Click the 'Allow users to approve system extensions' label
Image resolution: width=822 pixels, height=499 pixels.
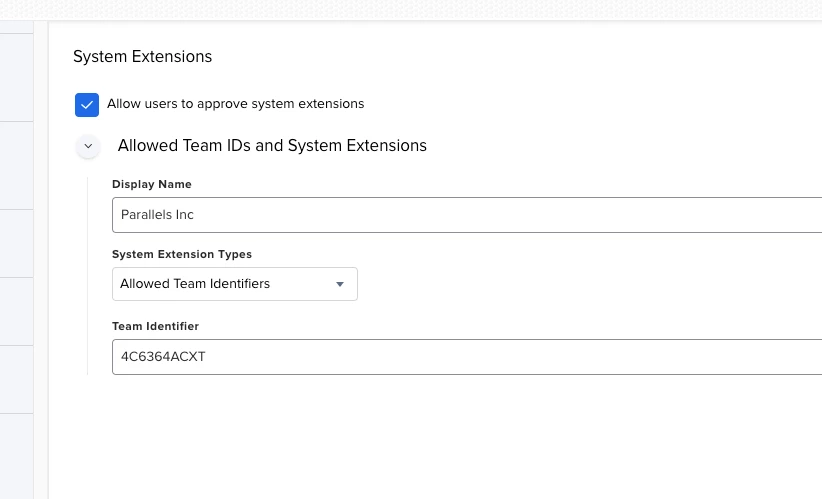tap(235, 104)
